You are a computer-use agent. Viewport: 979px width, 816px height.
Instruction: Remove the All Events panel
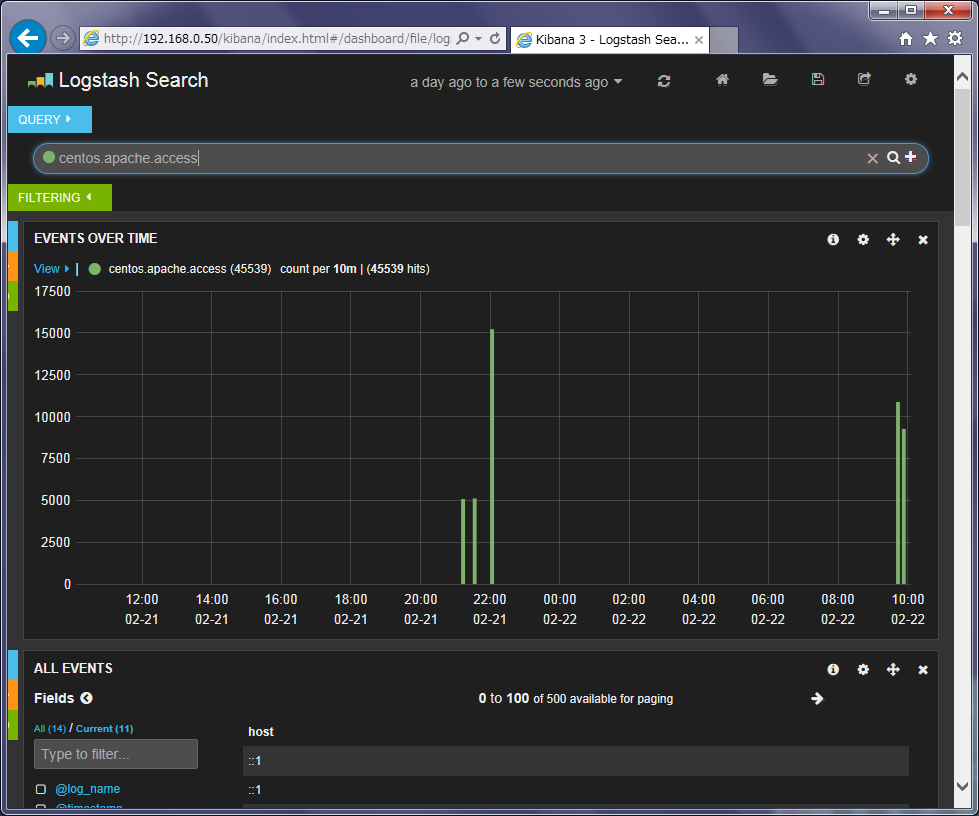(x=923, y=670)
